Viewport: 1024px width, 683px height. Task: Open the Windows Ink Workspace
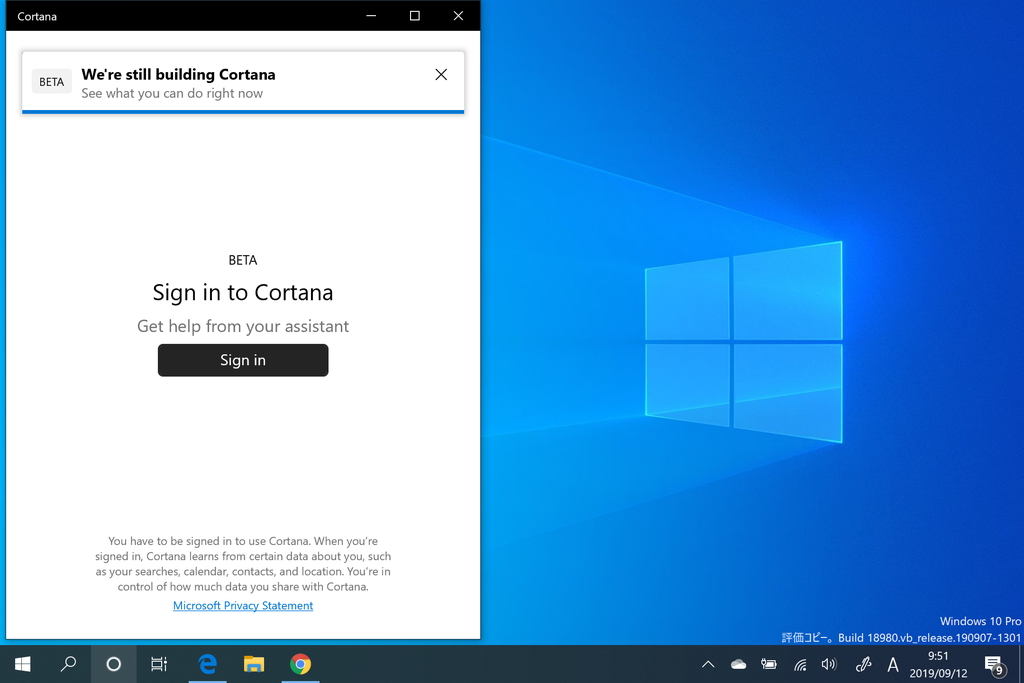click(x=862, y=664)
